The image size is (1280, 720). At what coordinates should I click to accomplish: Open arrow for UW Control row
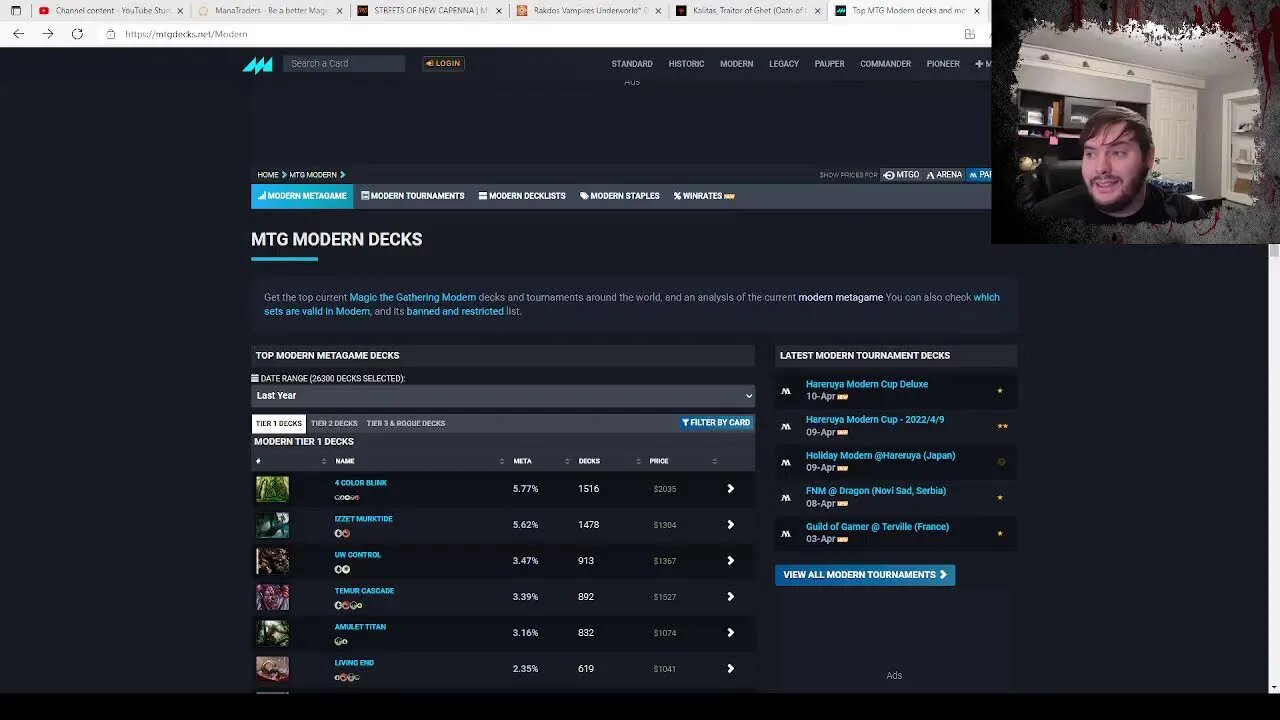point(730,561)
